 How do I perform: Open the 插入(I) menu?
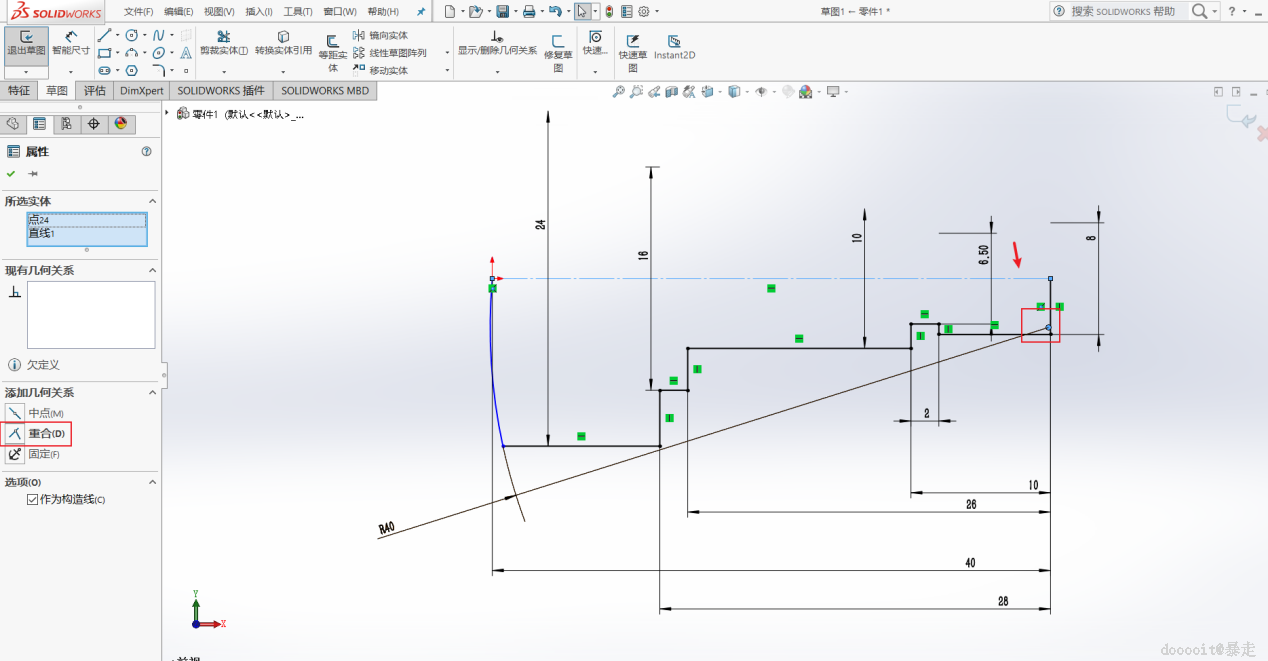tap(258, 11)
